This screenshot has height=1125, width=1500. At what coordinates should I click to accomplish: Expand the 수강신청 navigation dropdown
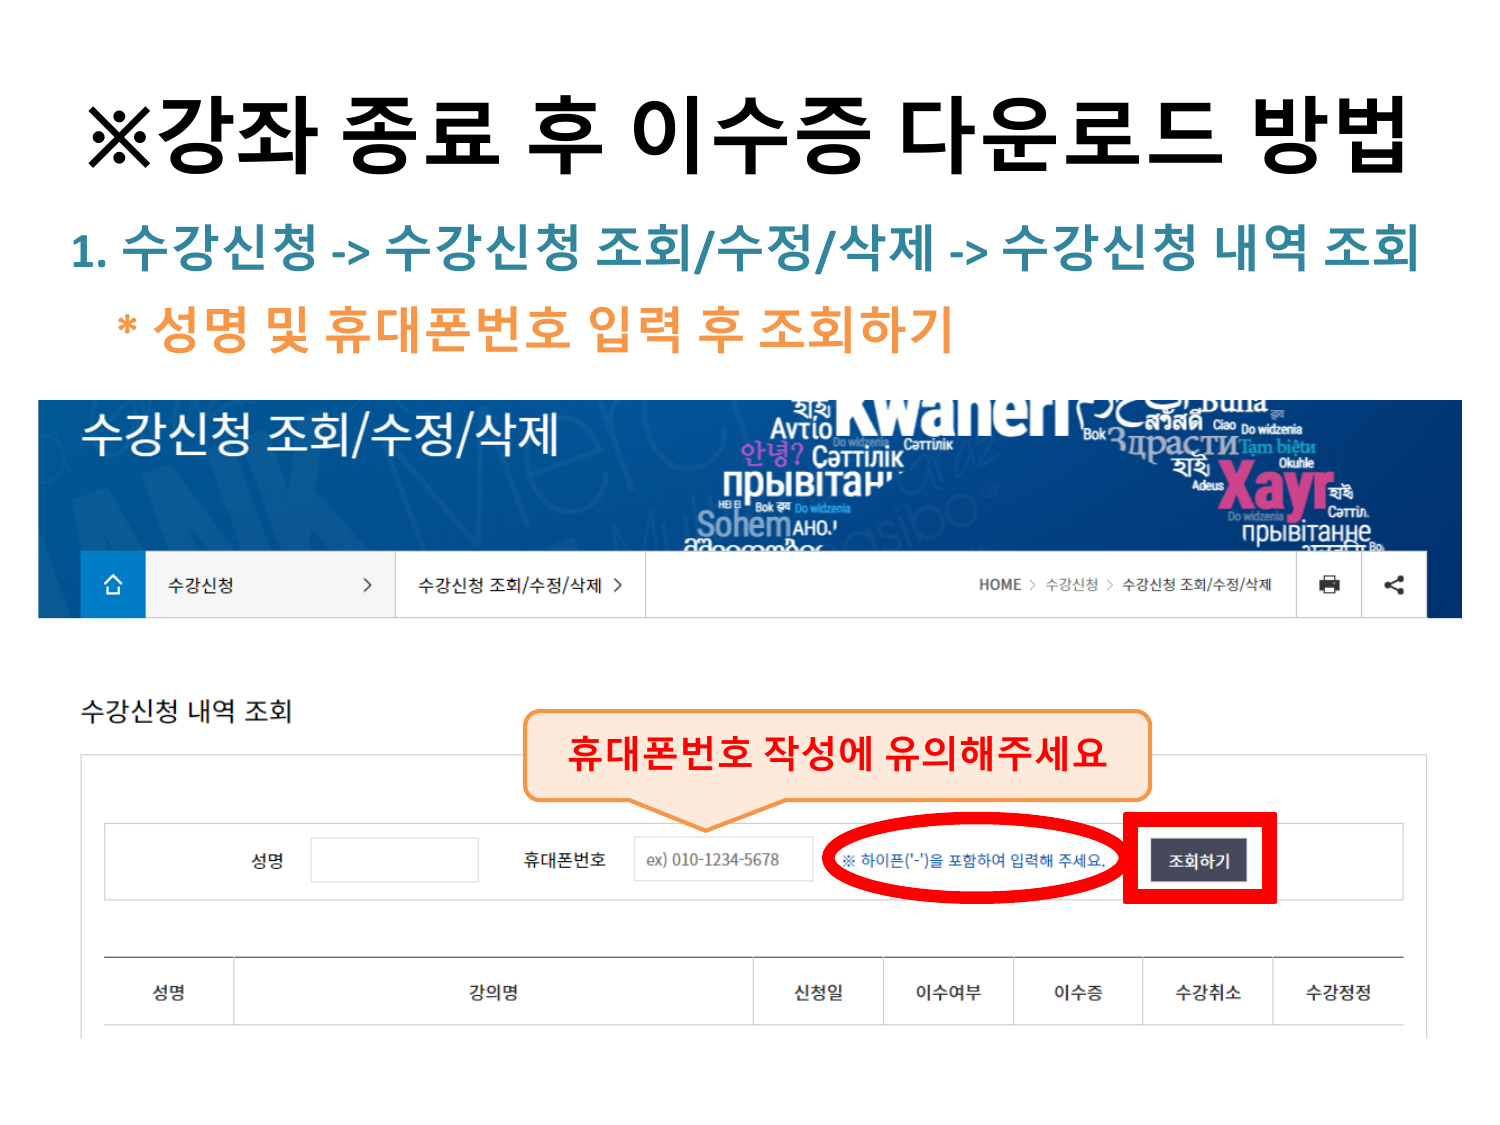tap(270, 585)
